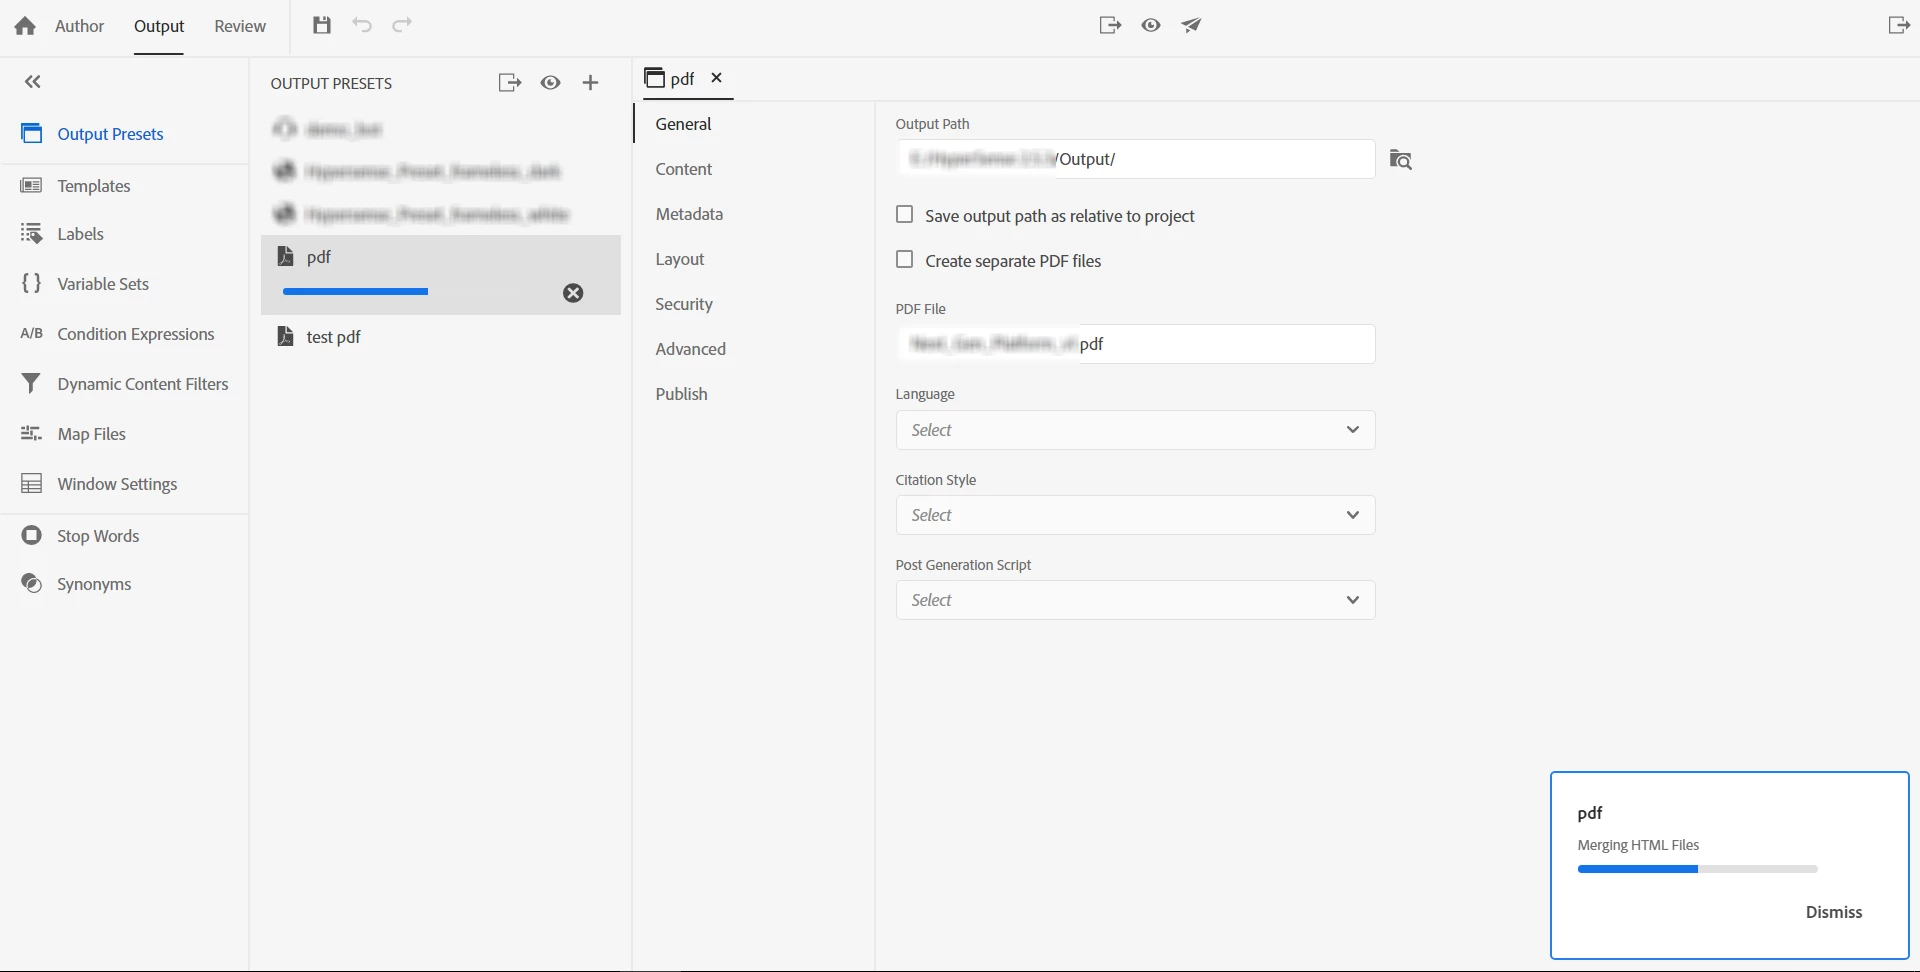Open the far-right top corner export icon
The image size is (1920, 972).
(x=1899, y=25)
